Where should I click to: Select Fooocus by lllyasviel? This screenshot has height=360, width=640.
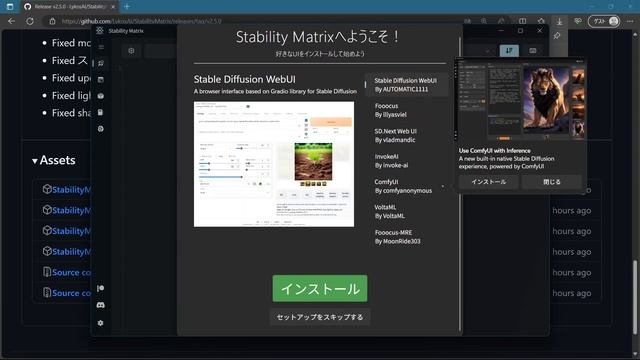(406, 110)
